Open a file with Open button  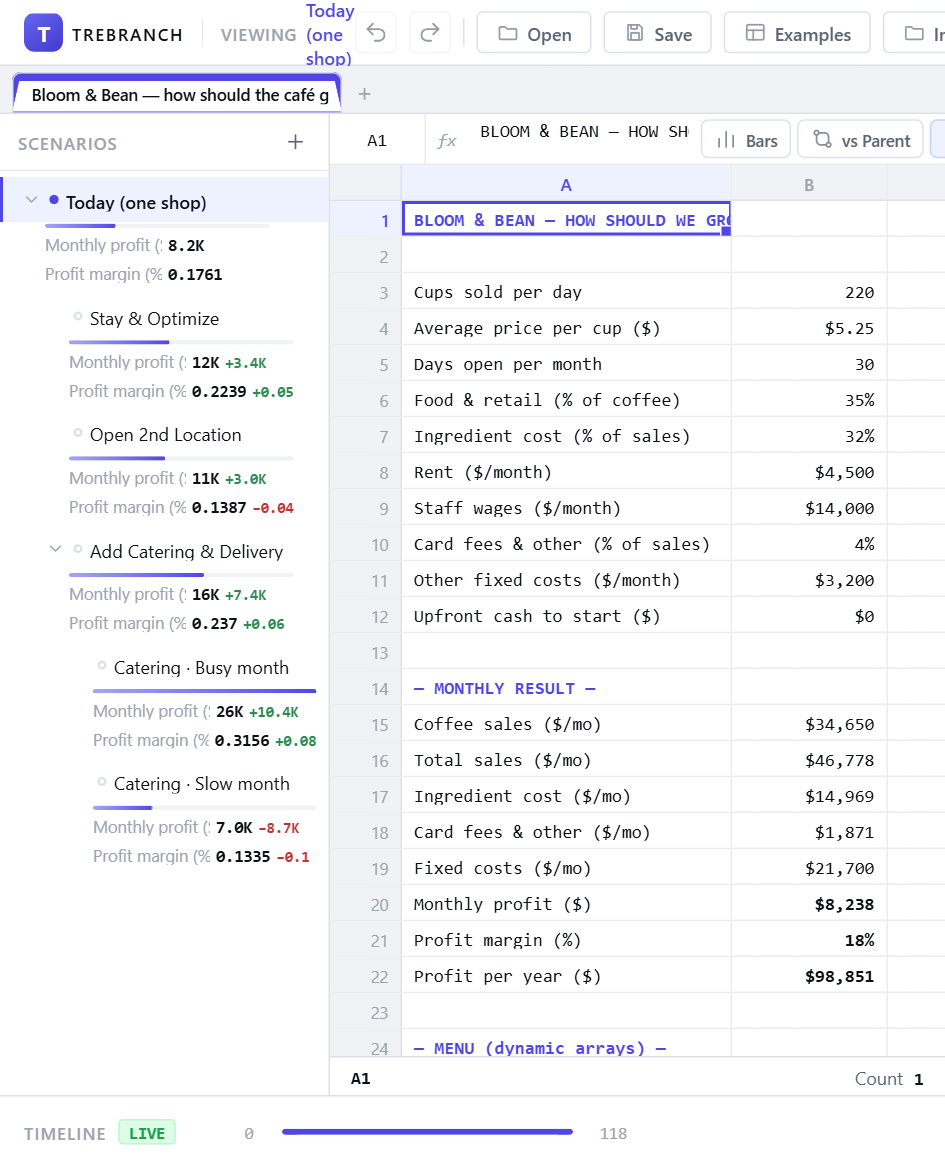pos(534,33)
